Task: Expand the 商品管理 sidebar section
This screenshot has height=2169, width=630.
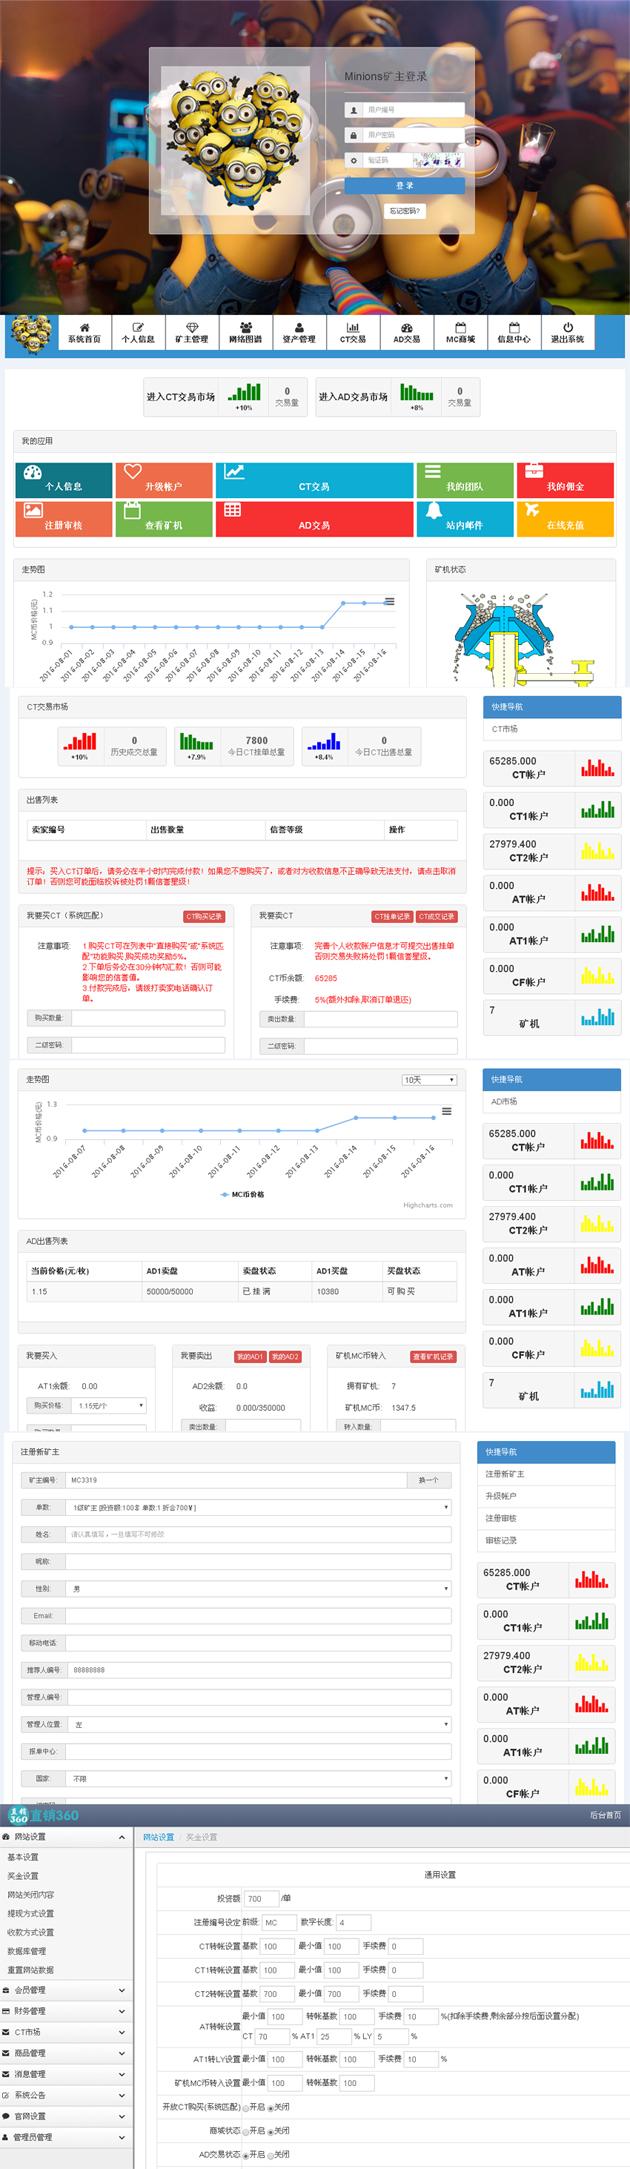Action: pyautogui.click(x=66, y=2053)
